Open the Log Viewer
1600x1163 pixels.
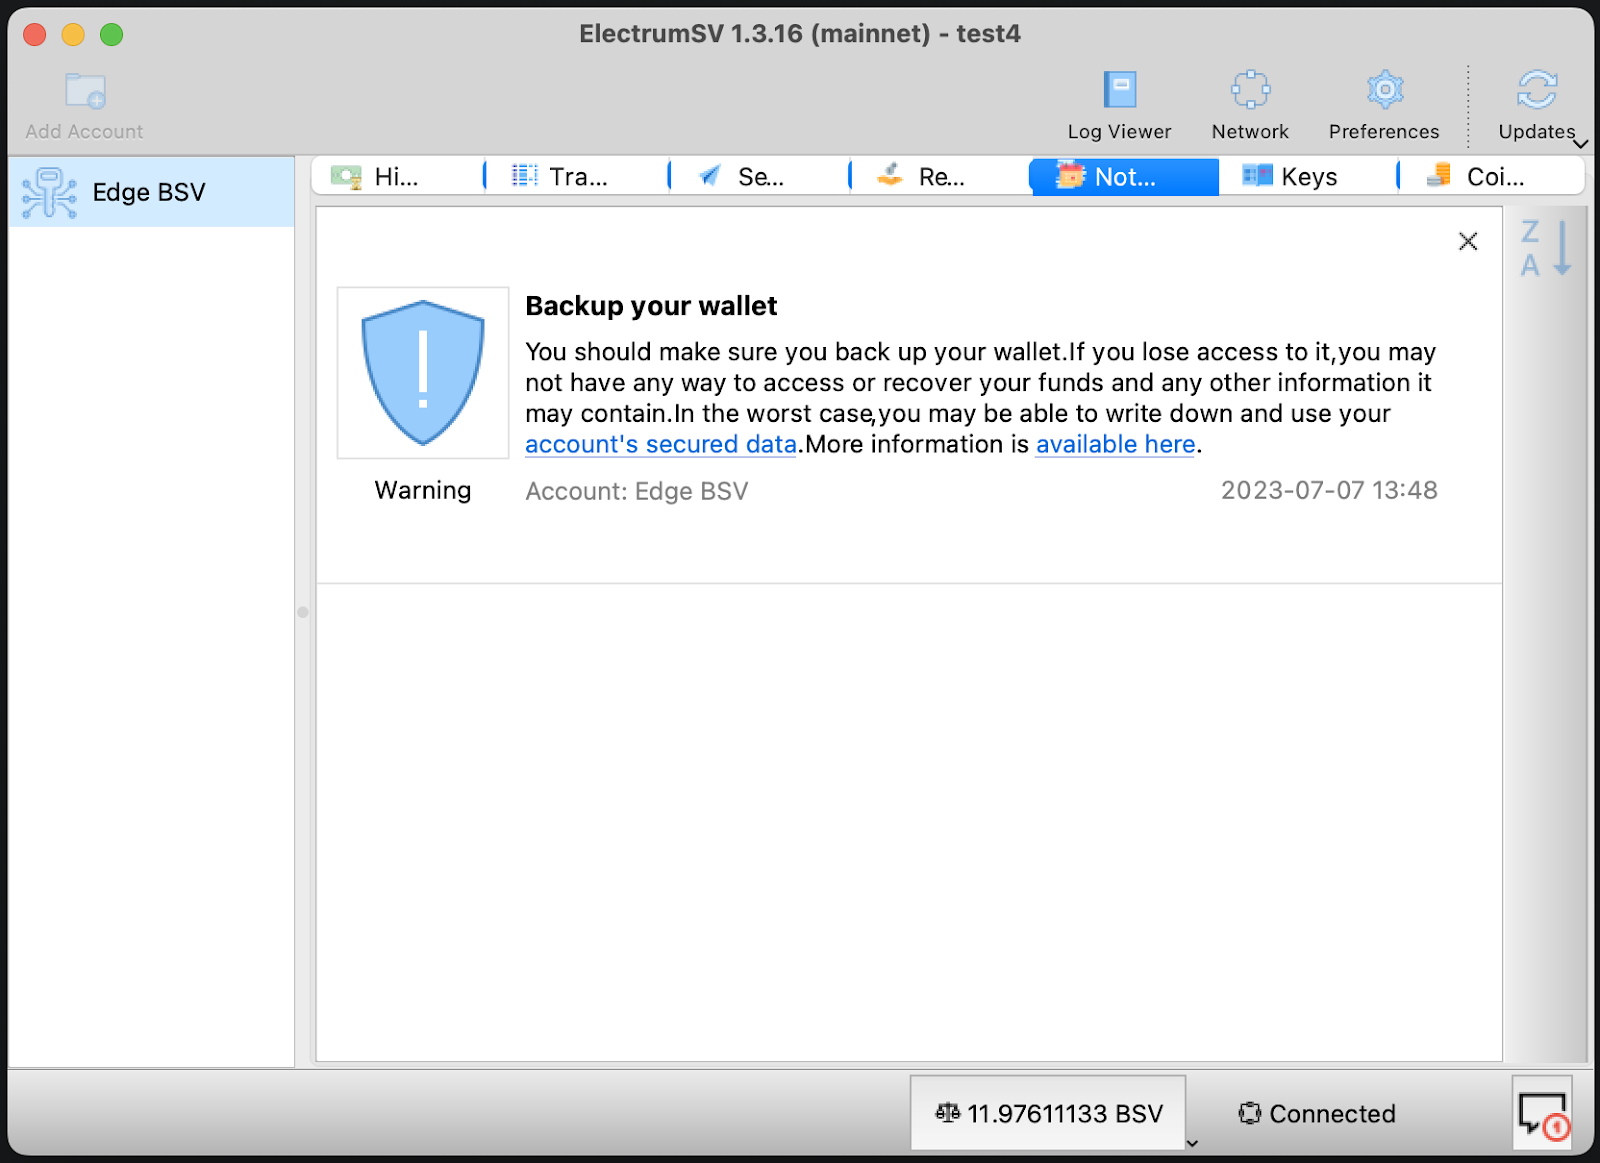[x=1119, y=105]
